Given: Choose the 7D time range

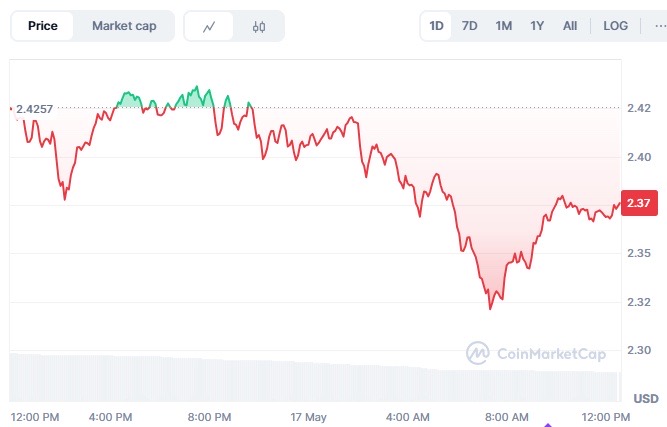Looking at the screenshot, I should point(470,26).
